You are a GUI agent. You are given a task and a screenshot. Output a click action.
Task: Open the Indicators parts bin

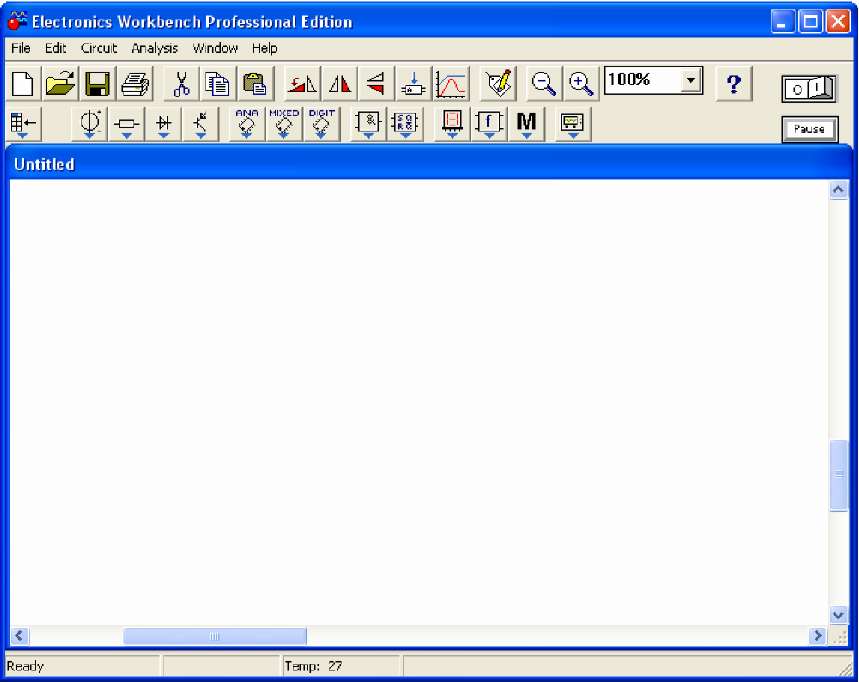tap(452, 124)
